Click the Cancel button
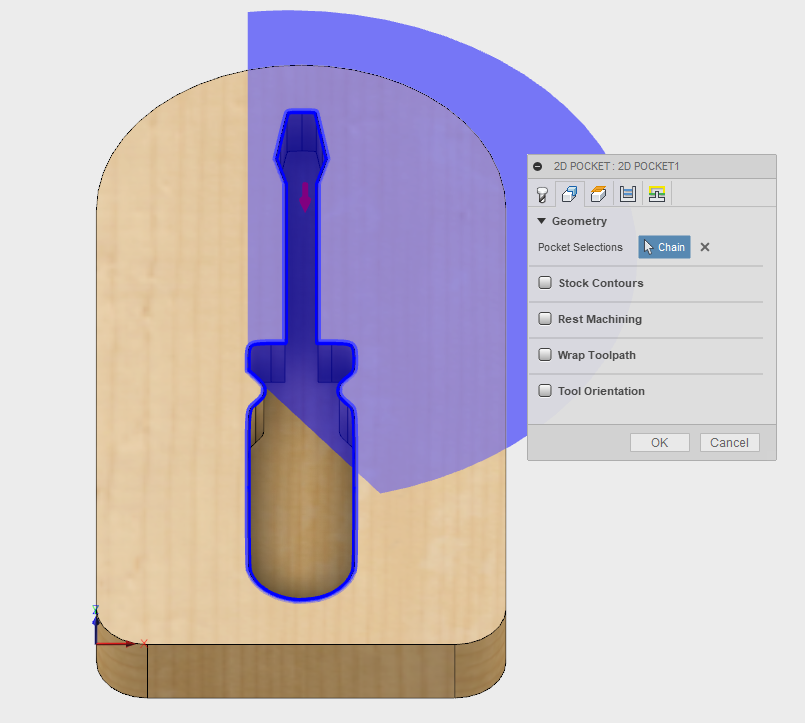 point(730,443)
